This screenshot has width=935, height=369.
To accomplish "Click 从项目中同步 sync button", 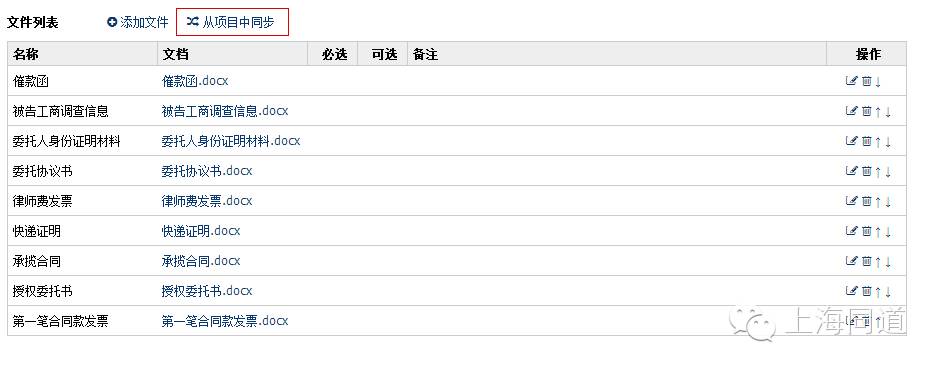I will 232,22.
